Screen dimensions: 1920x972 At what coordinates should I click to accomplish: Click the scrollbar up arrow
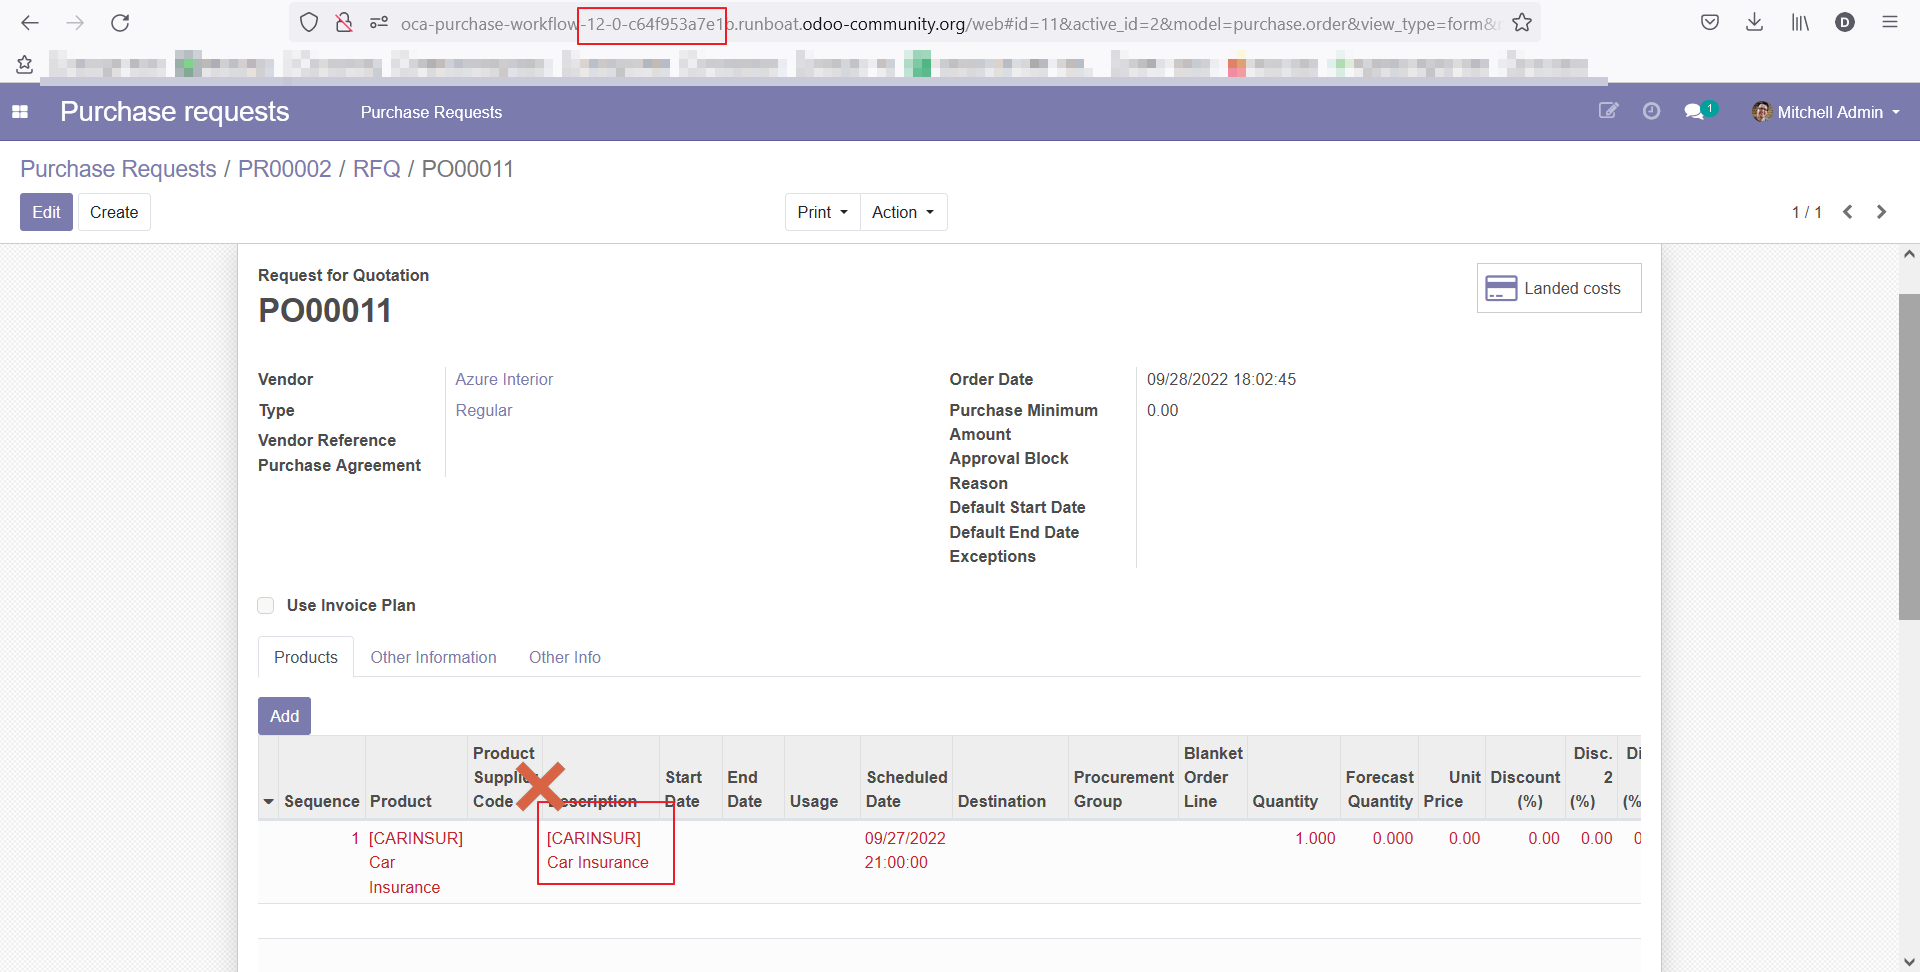(x=1909, y=255)
